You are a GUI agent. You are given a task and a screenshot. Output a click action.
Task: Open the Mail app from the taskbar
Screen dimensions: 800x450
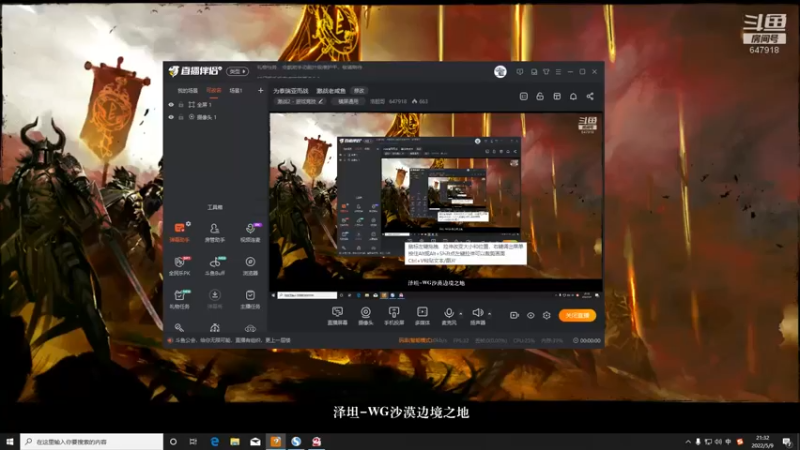pyautogui.click(x=255, y=441)
